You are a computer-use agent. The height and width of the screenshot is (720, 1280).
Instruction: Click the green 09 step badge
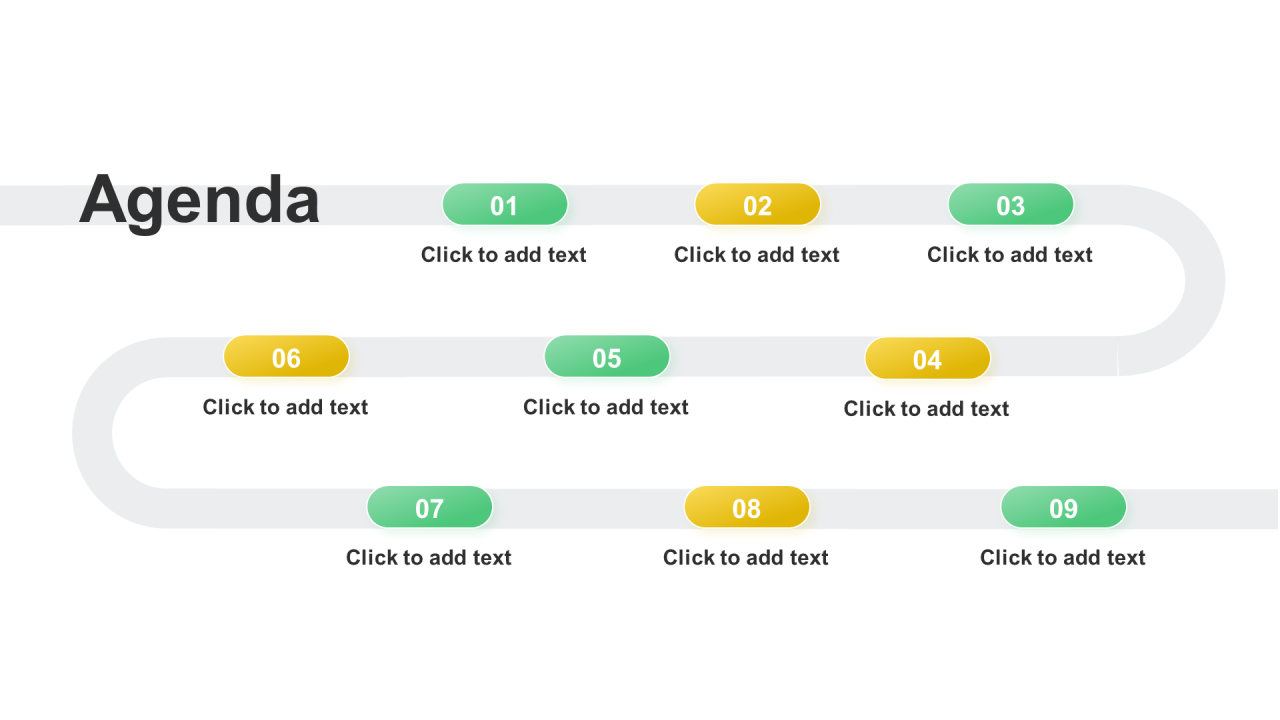pos(1064,508)
